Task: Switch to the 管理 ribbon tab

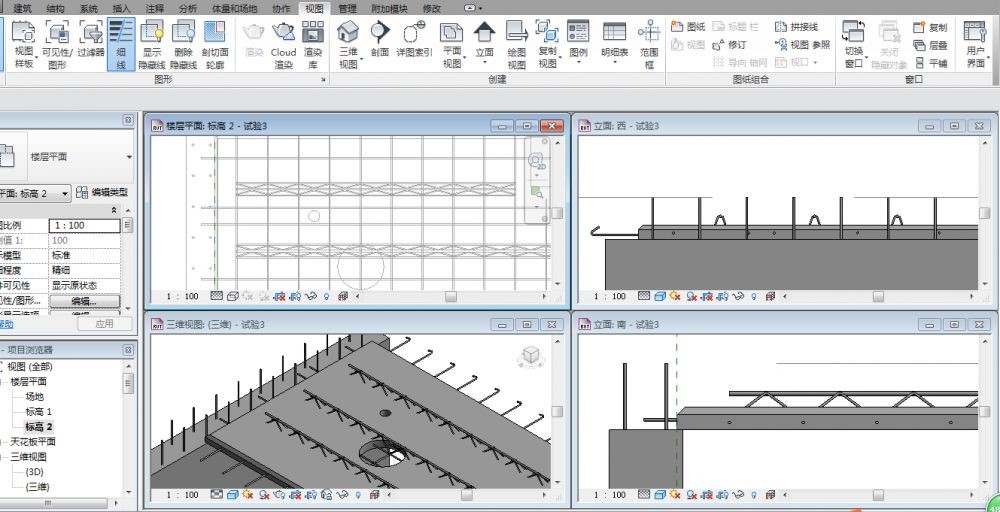Action: [347, 8]
